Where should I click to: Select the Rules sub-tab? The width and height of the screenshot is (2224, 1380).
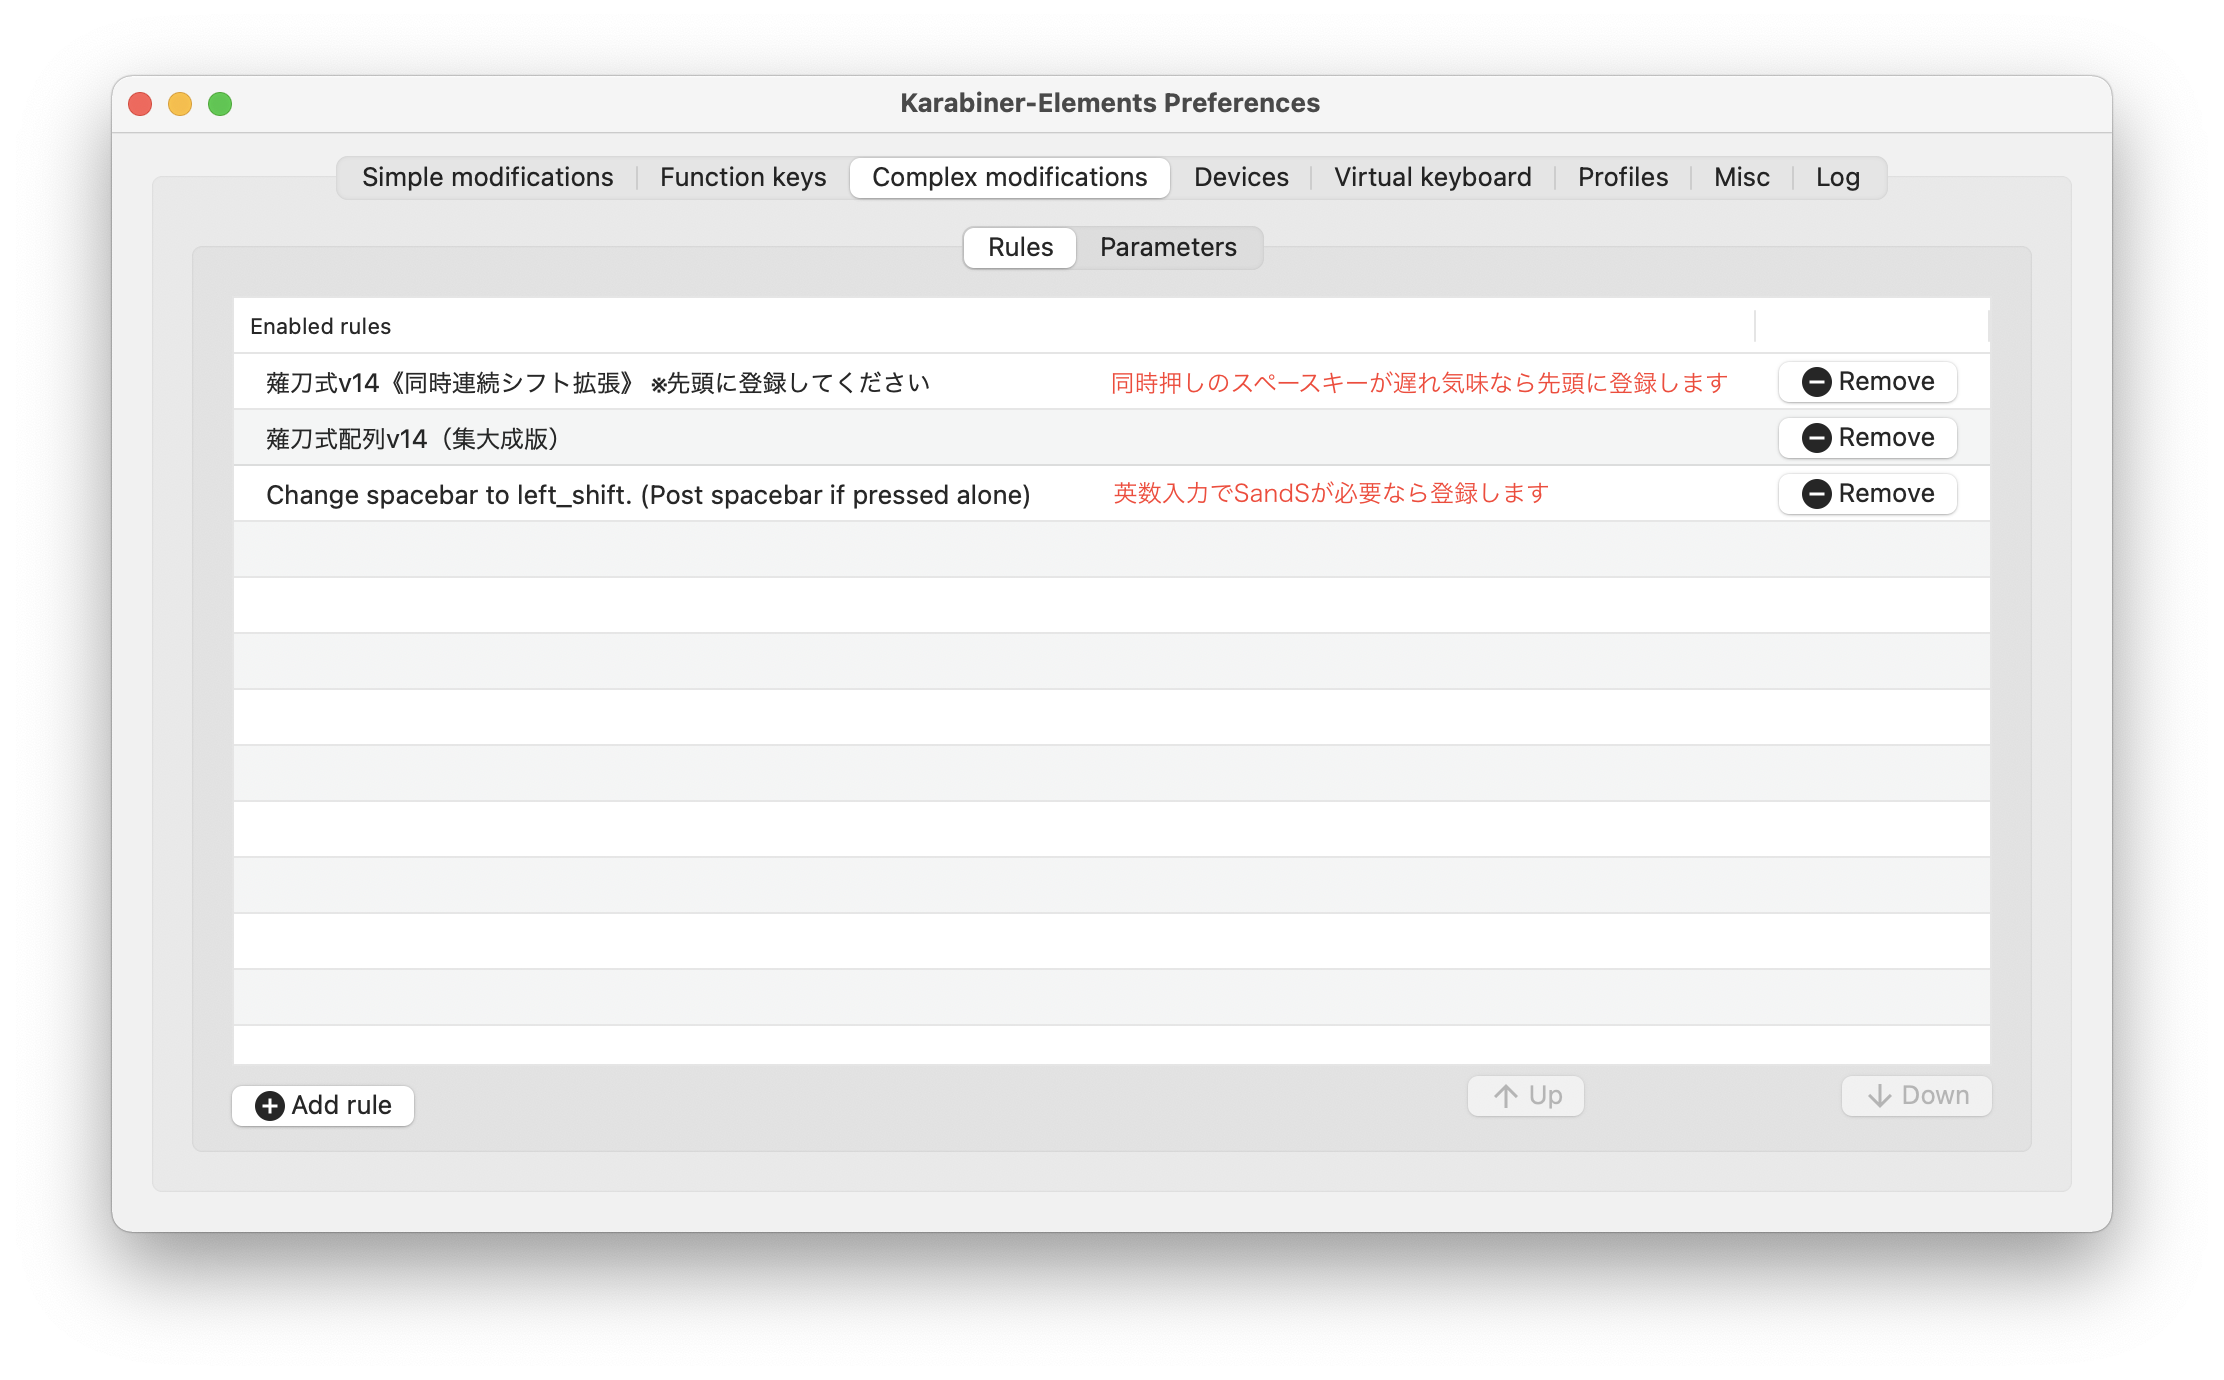click(1020, 247)
